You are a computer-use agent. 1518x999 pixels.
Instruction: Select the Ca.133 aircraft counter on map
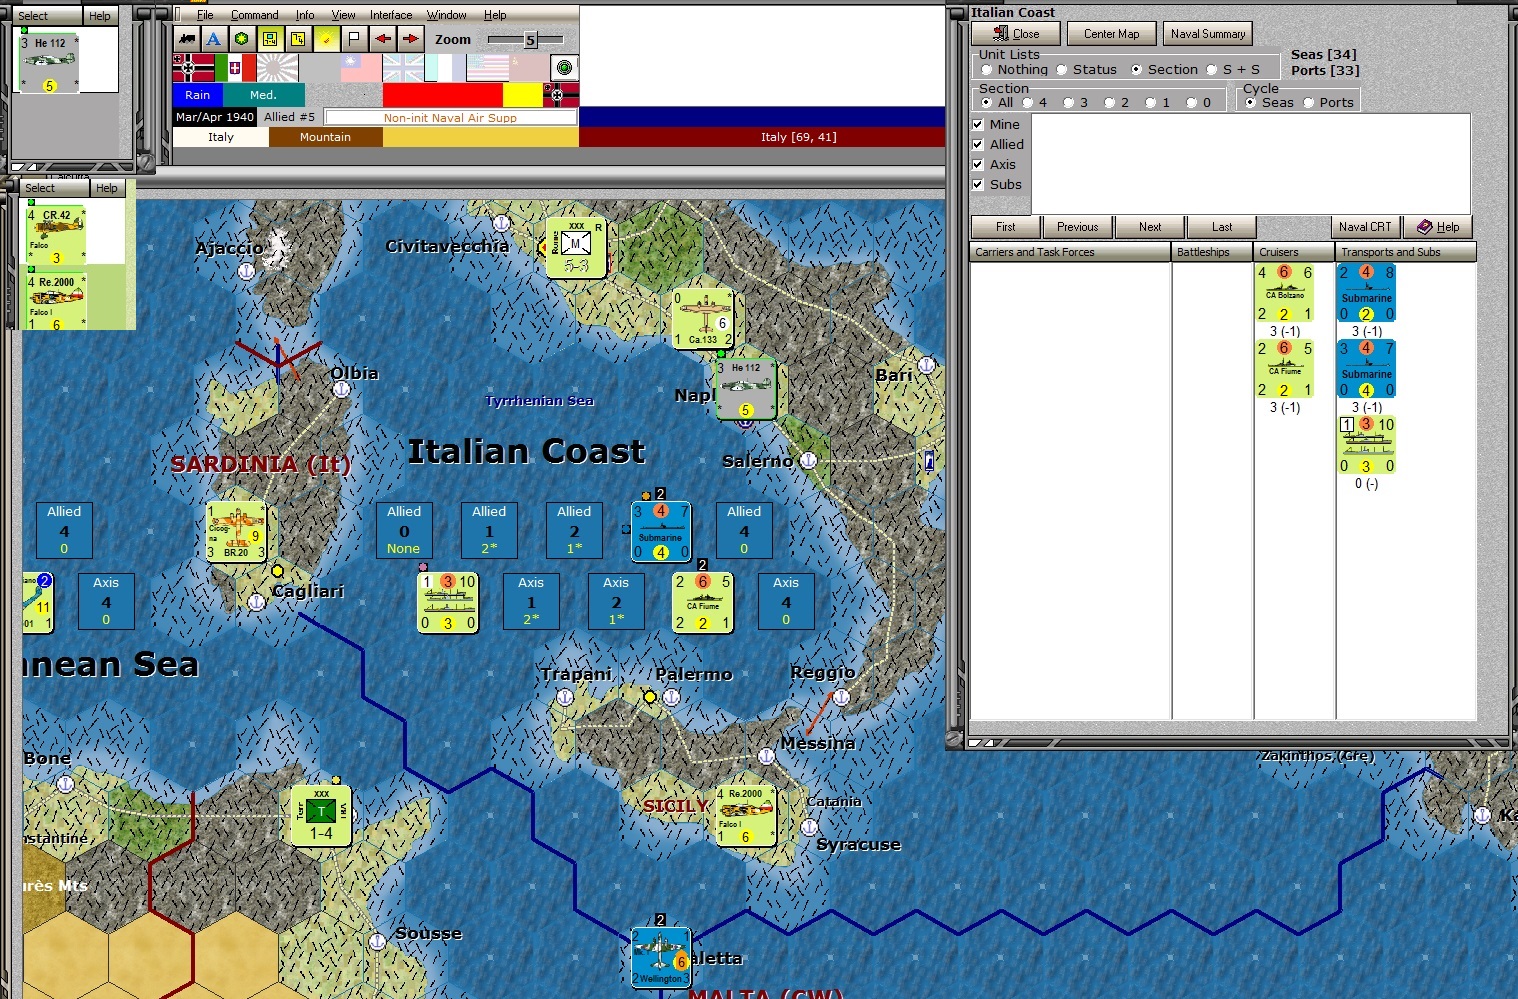(703, 318)
